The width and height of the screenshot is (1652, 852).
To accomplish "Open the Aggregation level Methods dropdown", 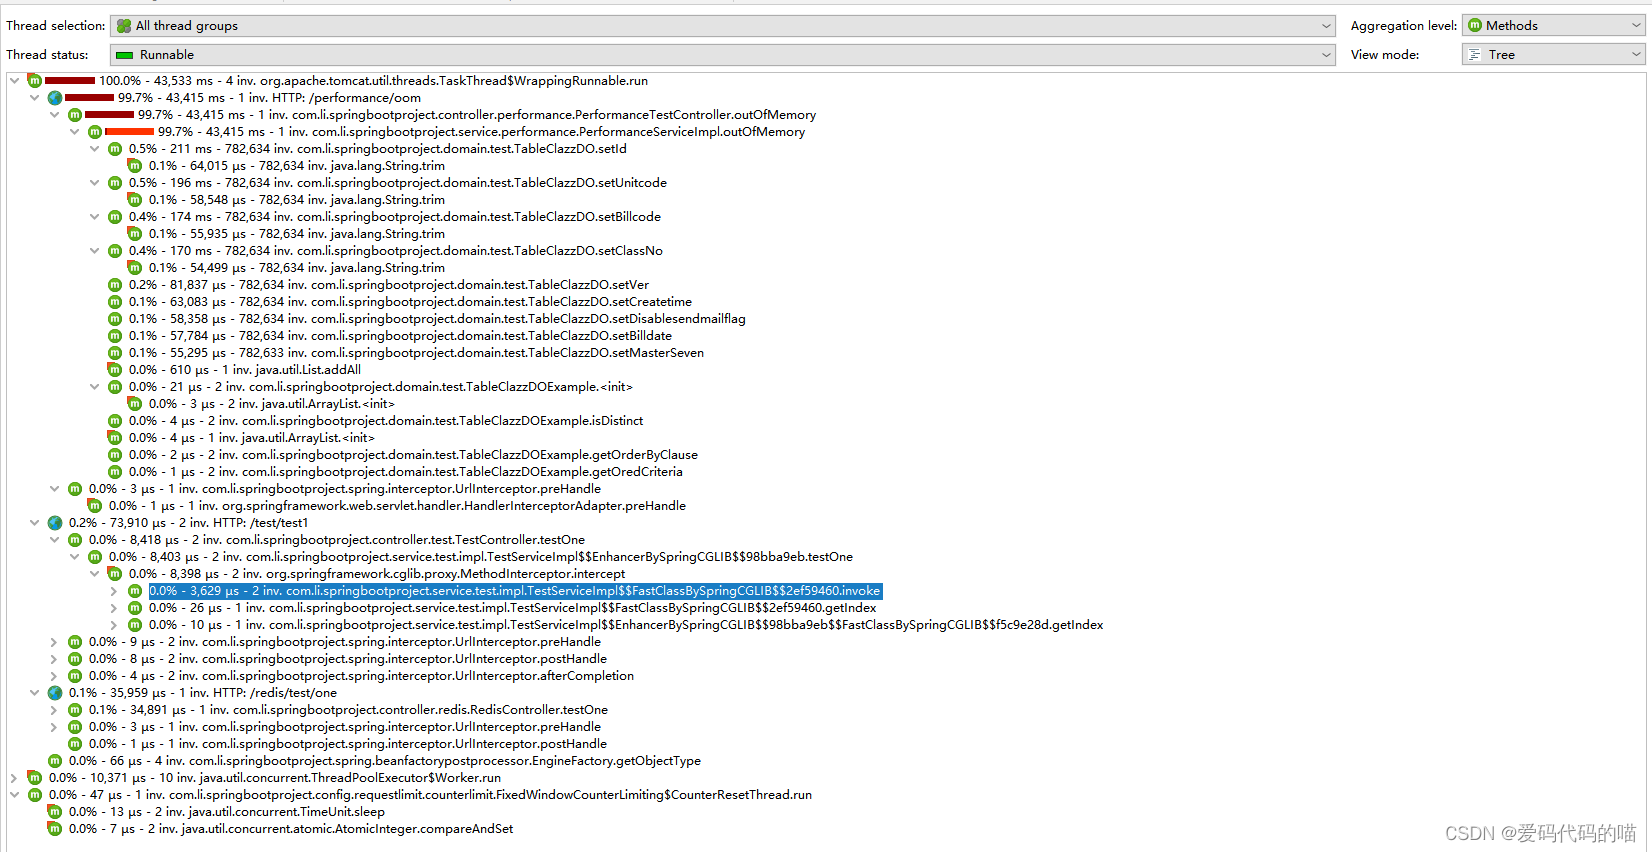I will click(x=1553, y=26).
